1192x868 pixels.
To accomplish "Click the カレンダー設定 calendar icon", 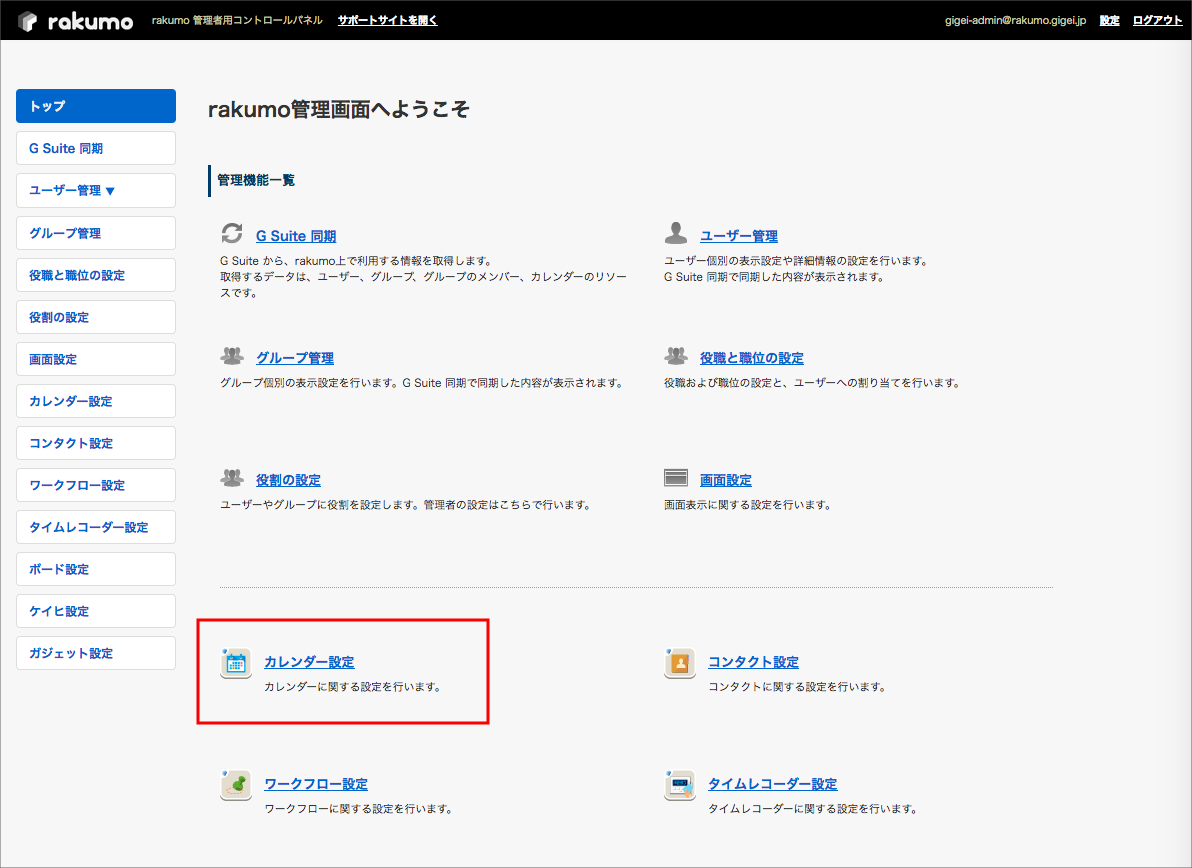I will coord(236,663).
